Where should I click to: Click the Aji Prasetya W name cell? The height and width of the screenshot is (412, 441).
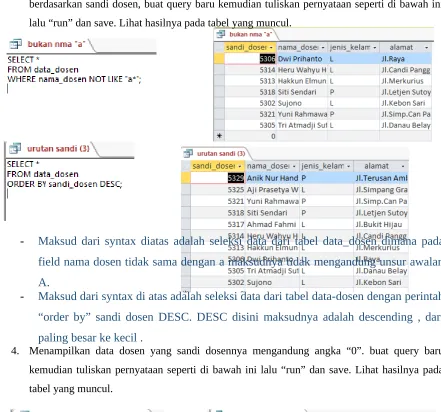coord(272,190)
